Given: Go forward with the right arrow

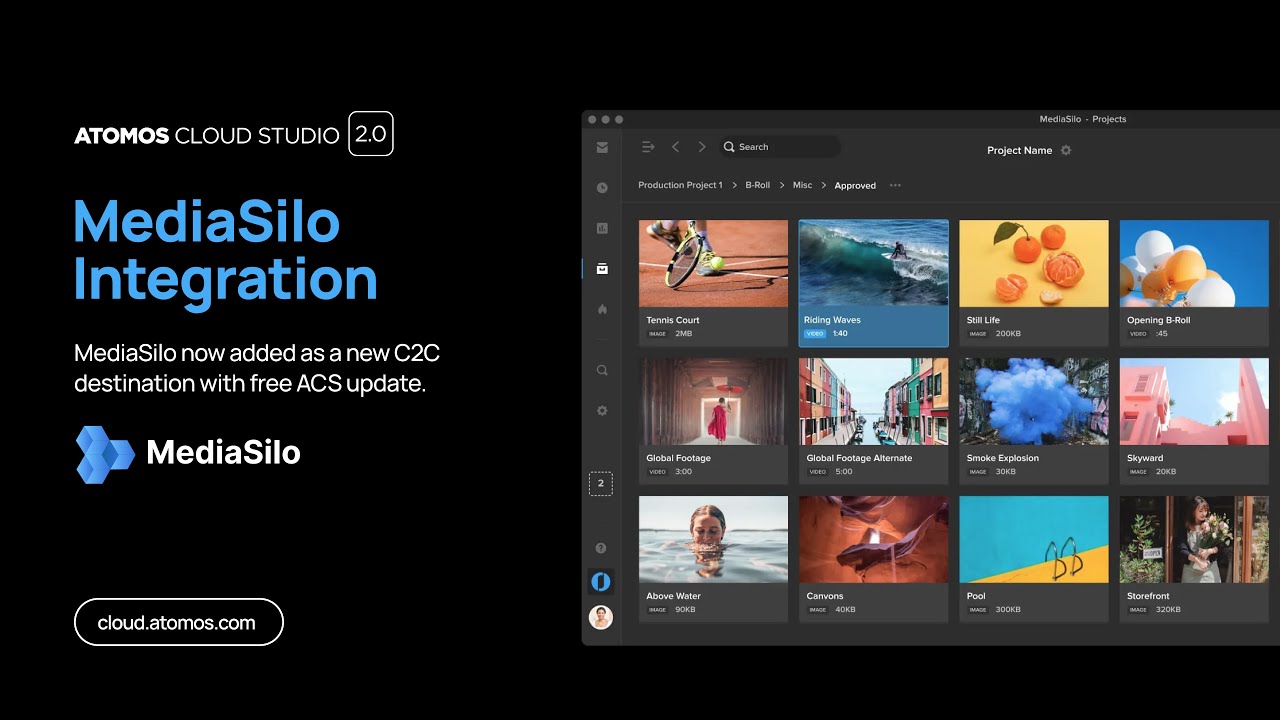Looking at the screenshot, I should coord(702,147).
